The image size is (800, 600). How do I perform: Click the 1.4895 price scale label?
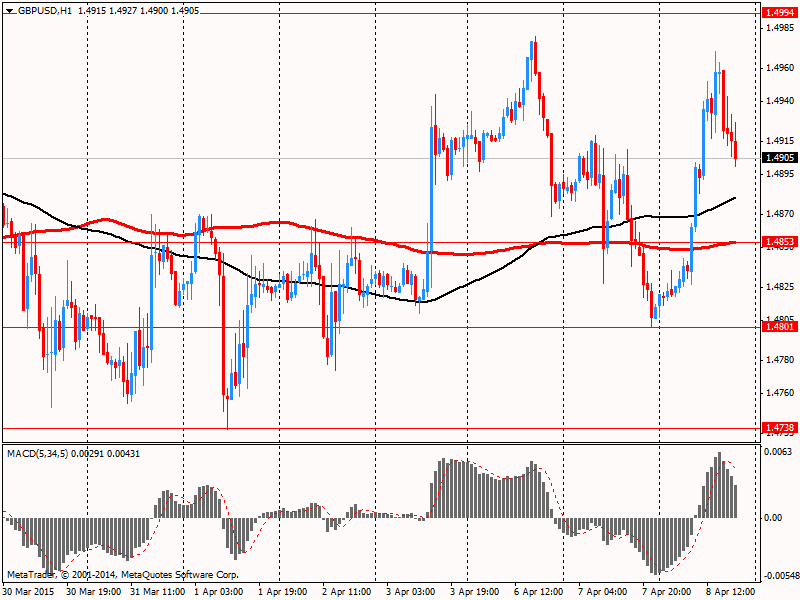coord(781,174)
